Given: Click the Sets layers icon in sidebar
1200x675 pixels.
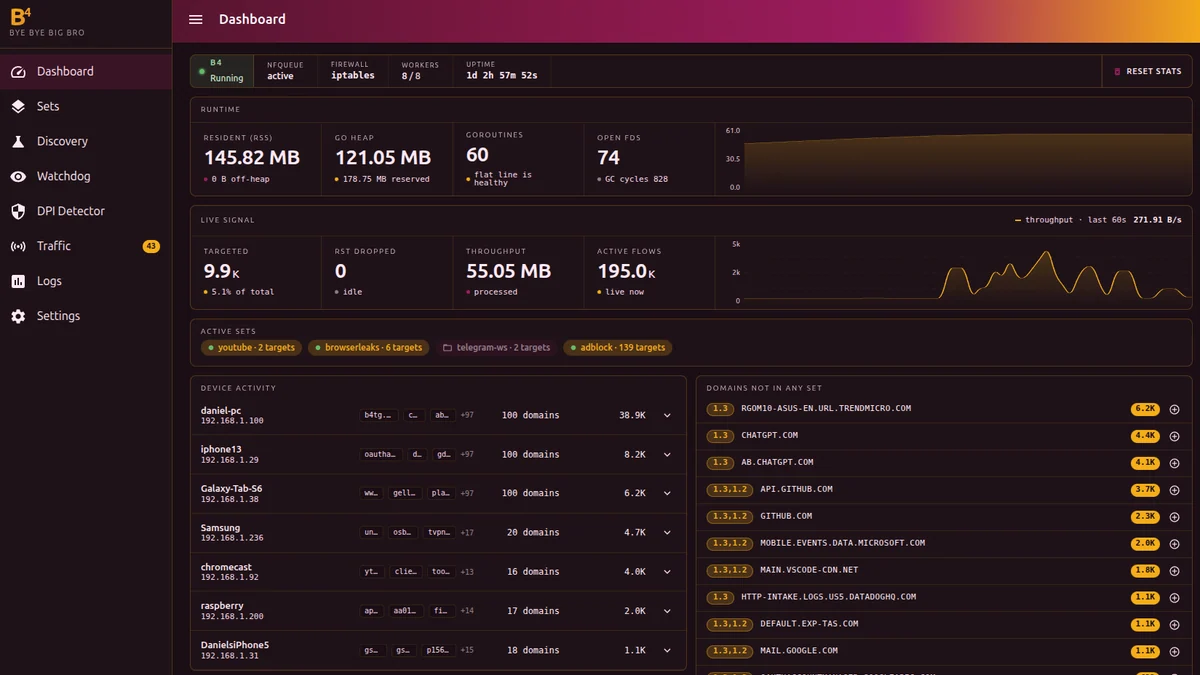Looking at the screenshot, I should pyautogui.click(x=18, y=107).
